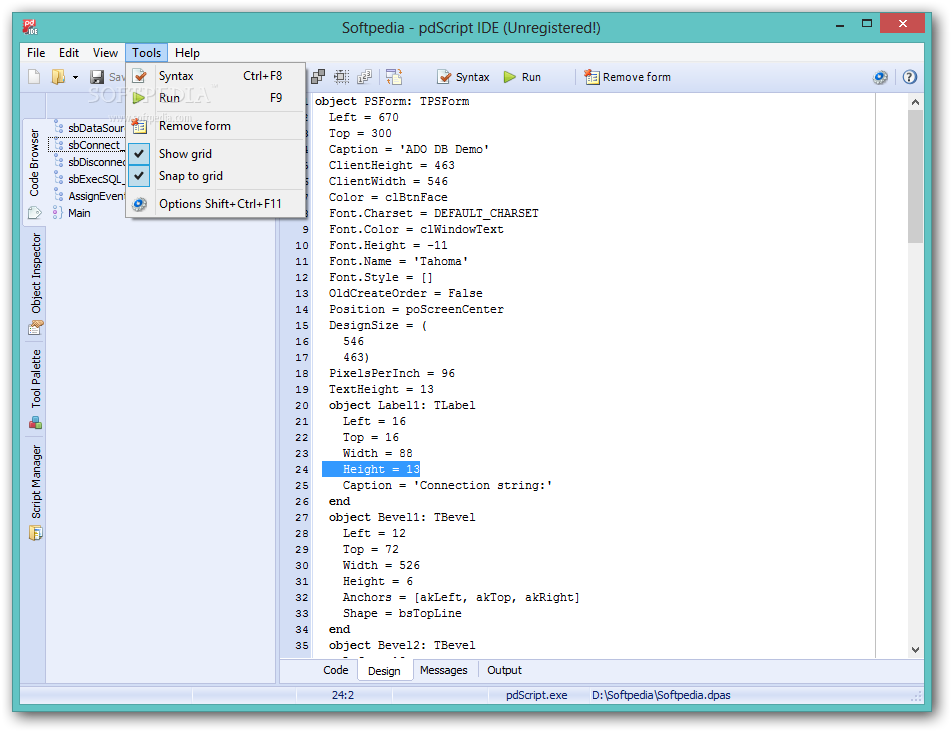Select the Code Browser side tab
Image resolution: width=952 pixels, height=732 pixels.
pyautogui.click(x=34, y=172)
